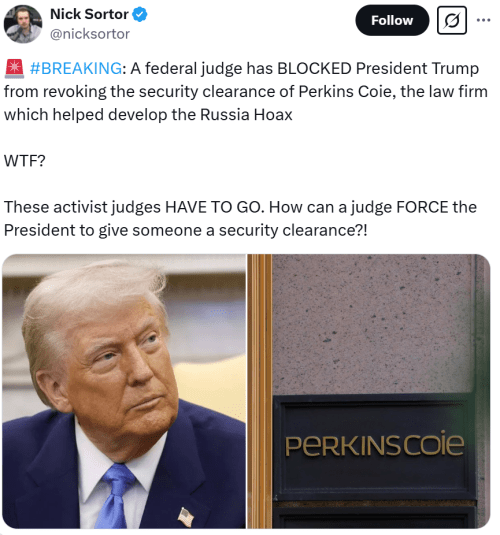Click the "These activist judges HAVE TO GO" sentence
Screen dimensions: 500x535
pyautogui.click(x=134, y=207)
